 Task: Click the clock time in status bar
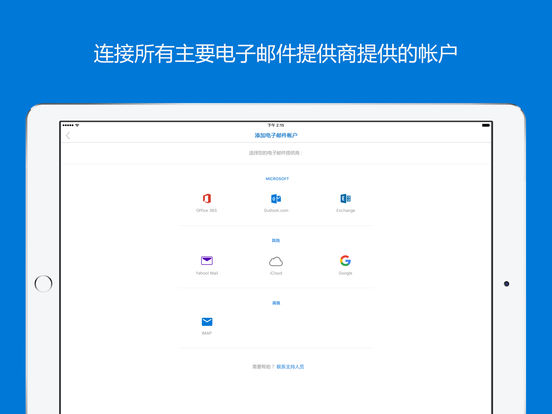(276, 125)
